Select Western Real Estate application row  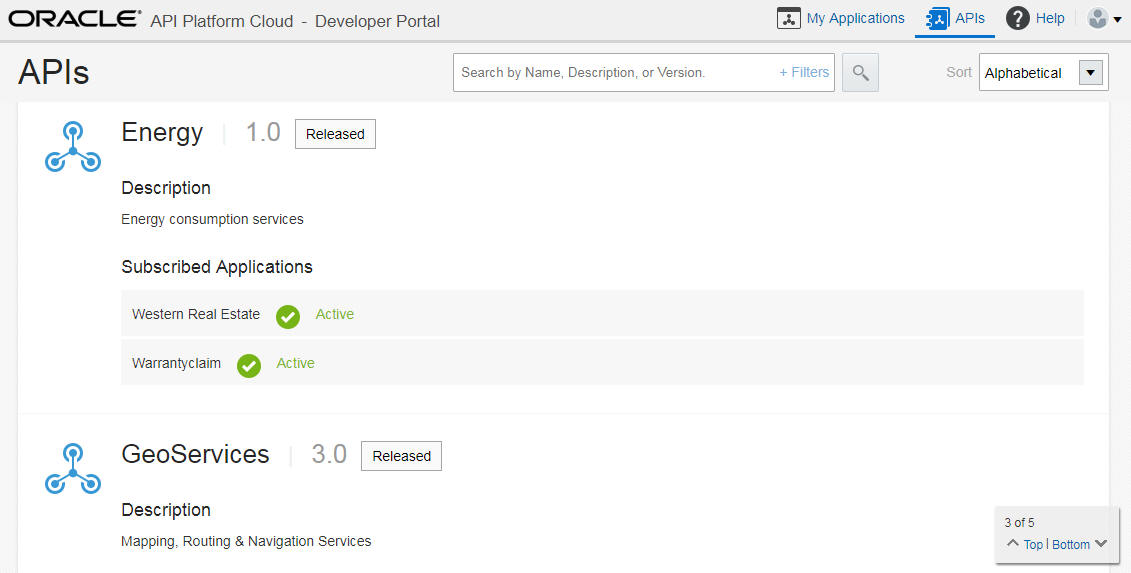602,314
